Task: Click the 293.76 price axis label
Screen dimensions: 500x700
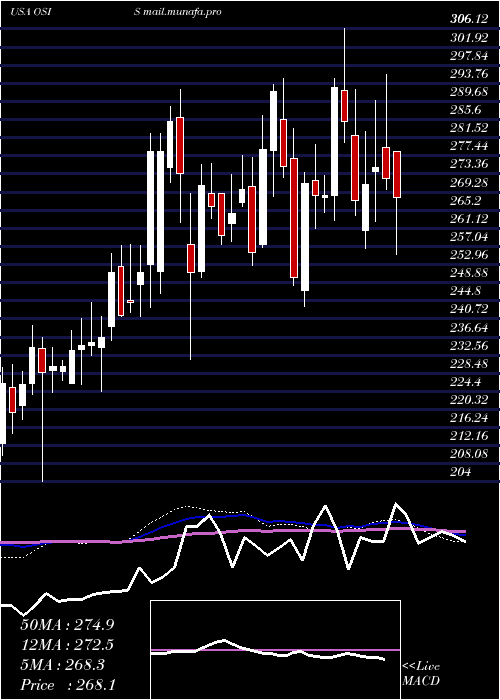Action: 469,74
